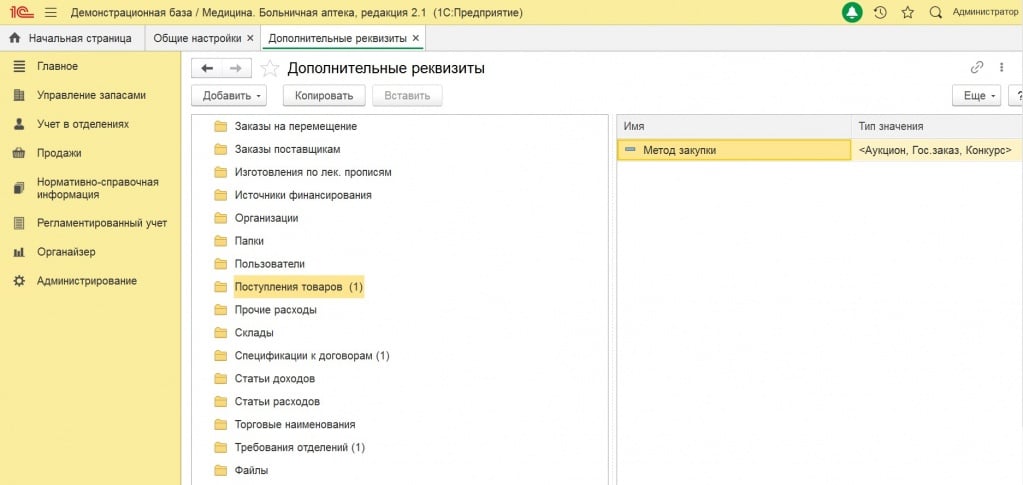
Task: Add current page to favorites star
Action: tap(269, 69)
